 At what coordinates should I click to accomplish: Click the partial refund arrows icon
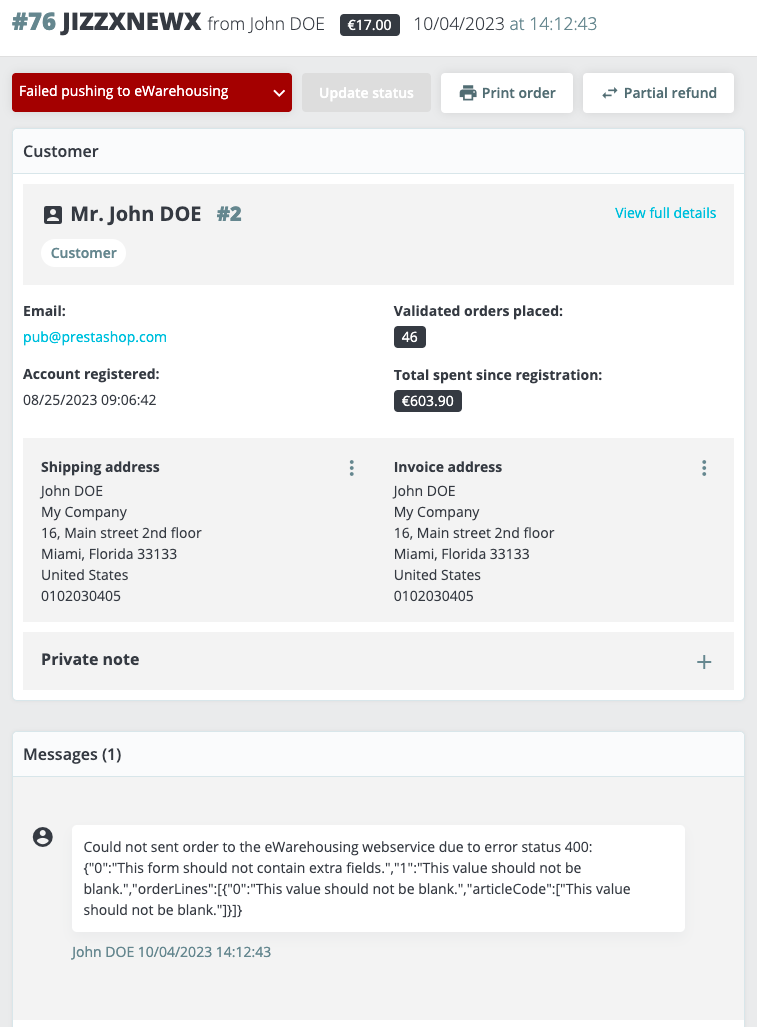[x=609, y=93]
